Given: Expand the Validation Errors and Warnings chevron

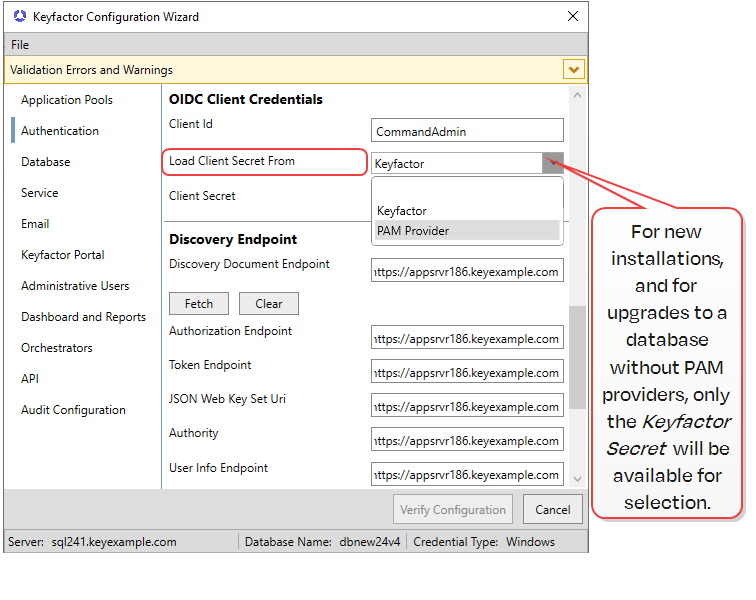Looking at the screenshot, I should [x=573, y=70].
